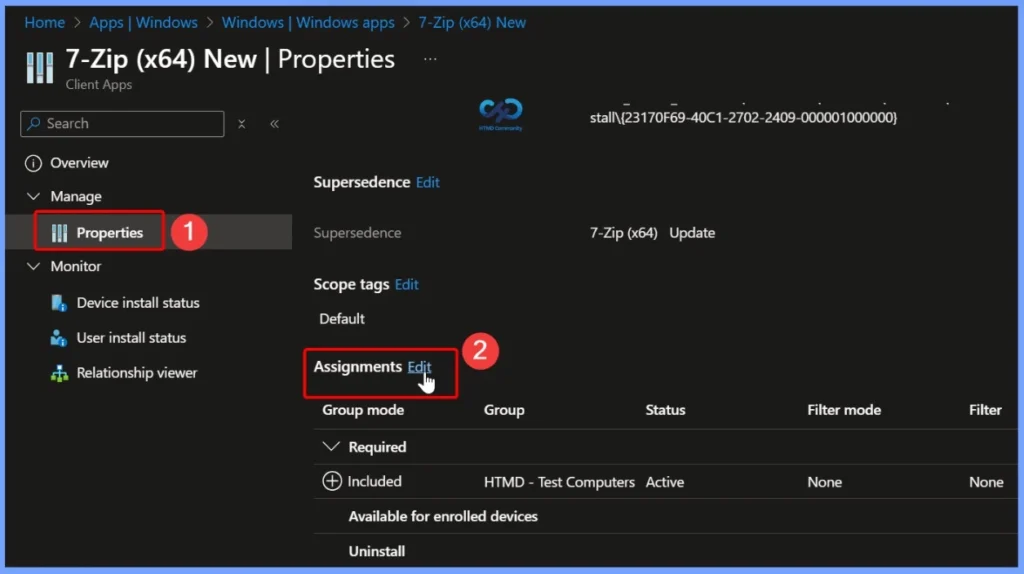The height and width of the screenshot is (574, 1024).
Task: Clear the search with X icon
Action: (242, 123)
